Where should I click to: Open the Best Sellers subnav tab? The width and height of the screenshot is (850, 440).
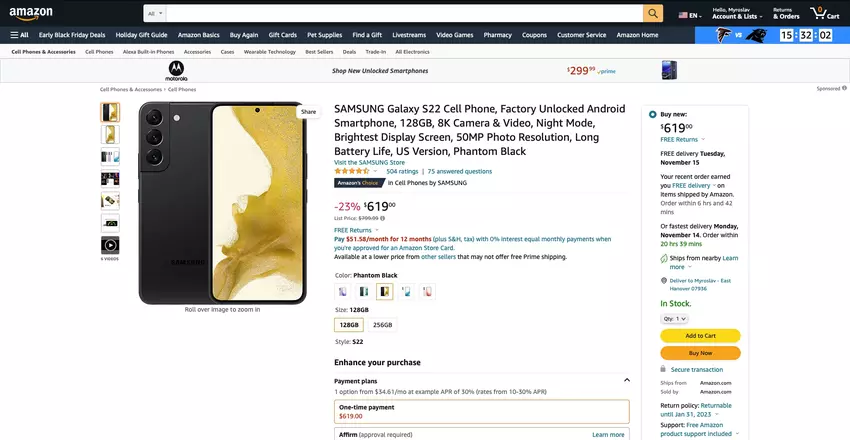[319, 51]
